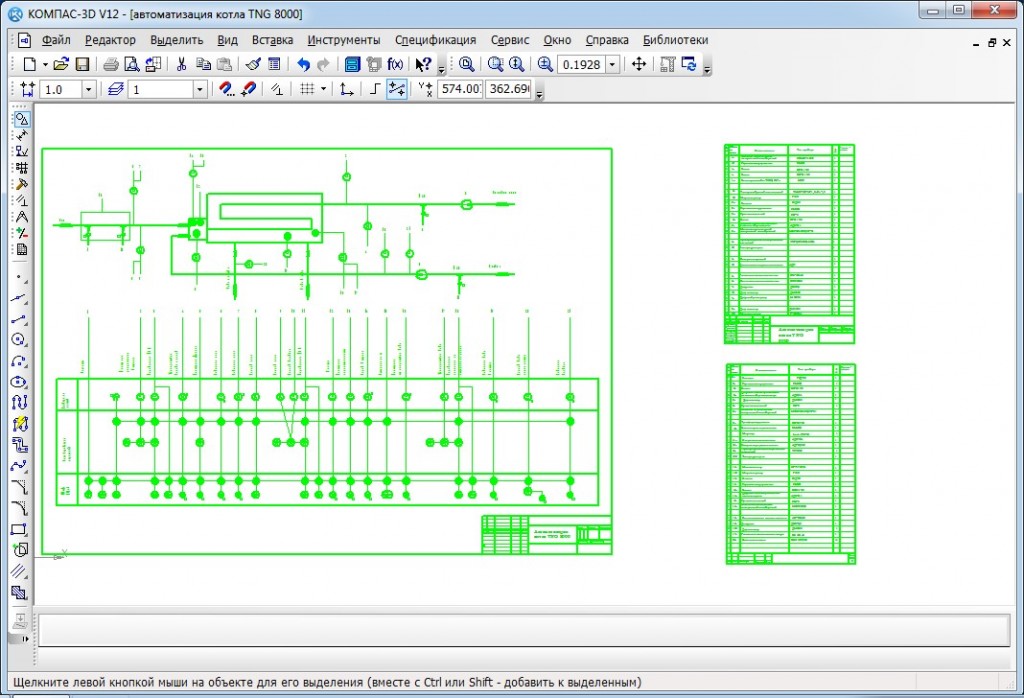The image size is (1024, 698).
Task: Select the Ellipse drawing tool
Action: (20, 382)
